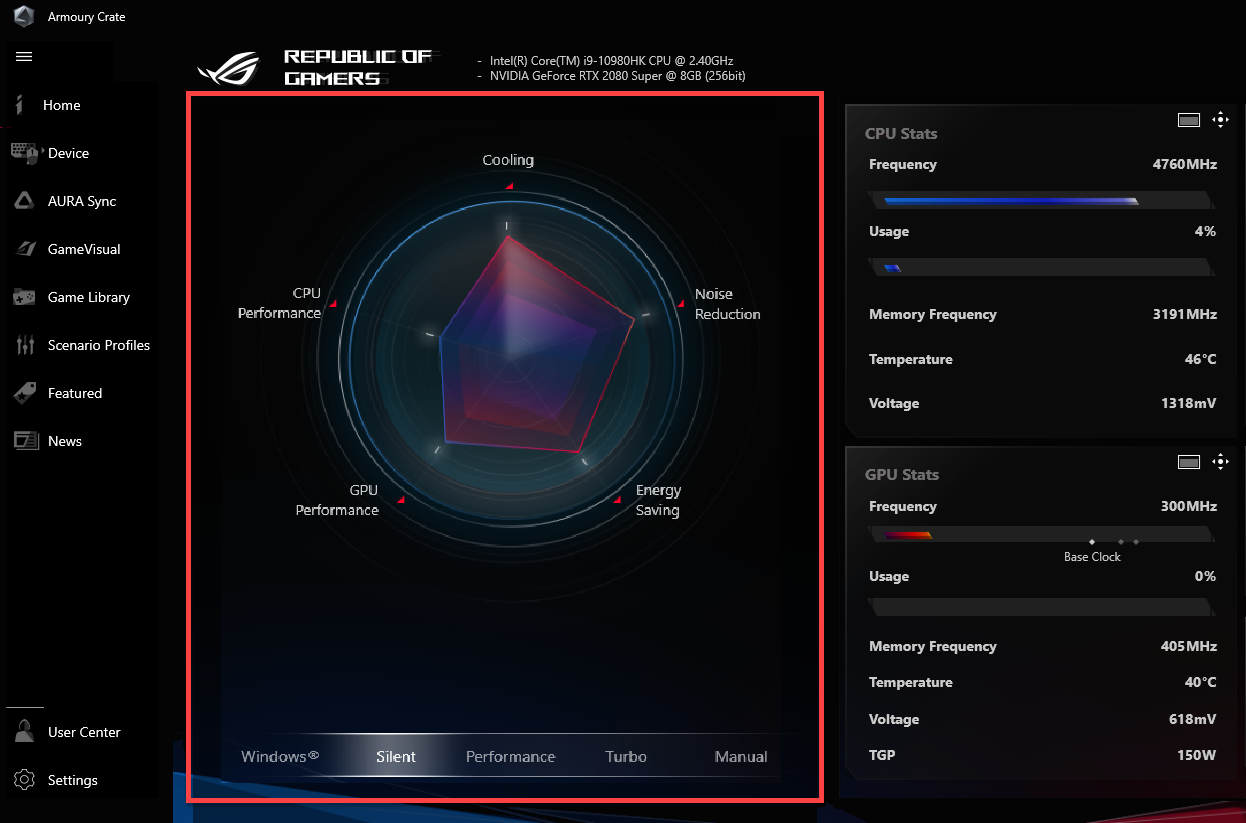Click the Noise Reduction radar label

[728, 304]
